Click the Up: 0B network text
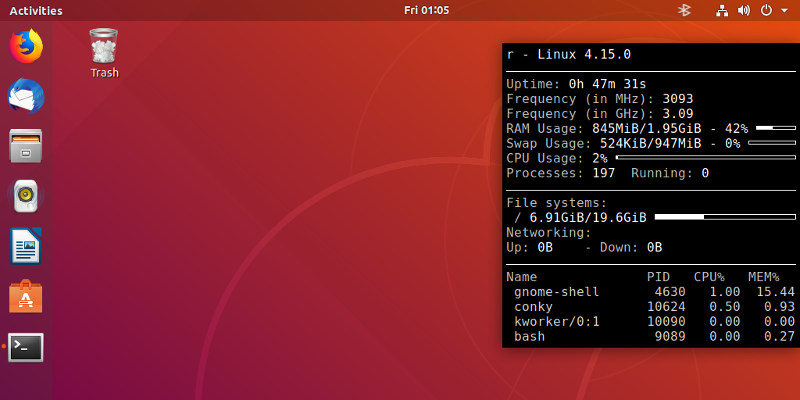This screenshot has width=800, height=400. tap(529, 247)
